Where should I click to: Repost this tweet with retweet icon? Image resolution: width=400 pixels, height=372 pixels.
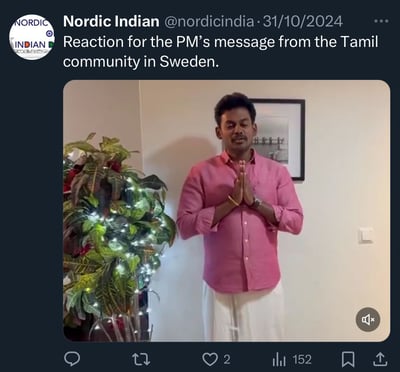(x=141, y=359)
